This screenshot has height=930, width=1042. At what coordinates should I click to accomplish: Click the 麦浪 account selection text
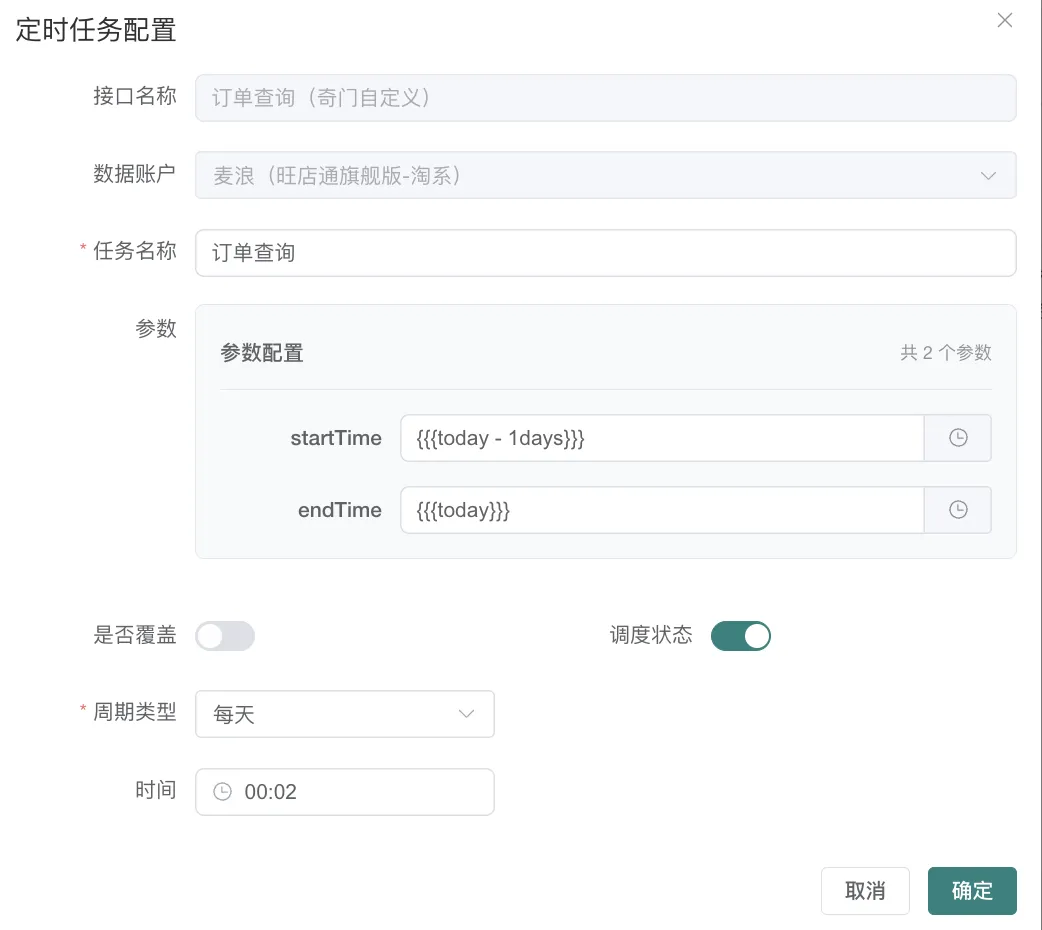(x=337, y=176)
